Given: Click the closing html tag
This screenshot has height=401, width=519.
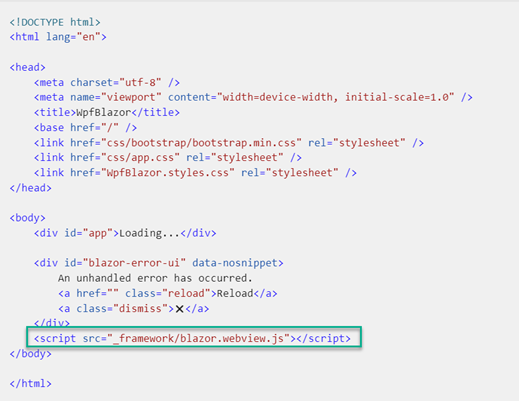Looking at the screenshot, I should [30, 384].
